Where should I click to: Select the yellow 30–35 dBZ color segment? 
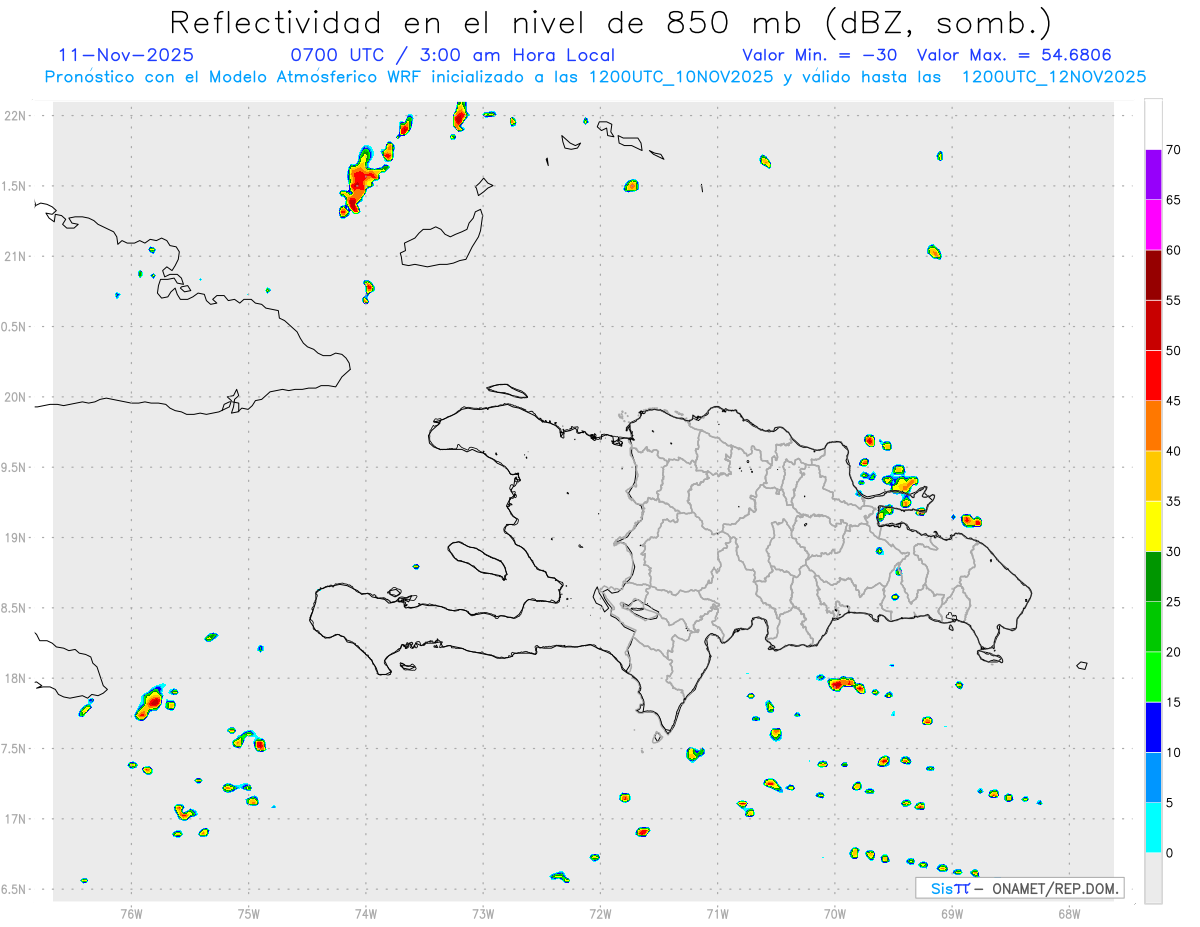(x=1153, y=526)
